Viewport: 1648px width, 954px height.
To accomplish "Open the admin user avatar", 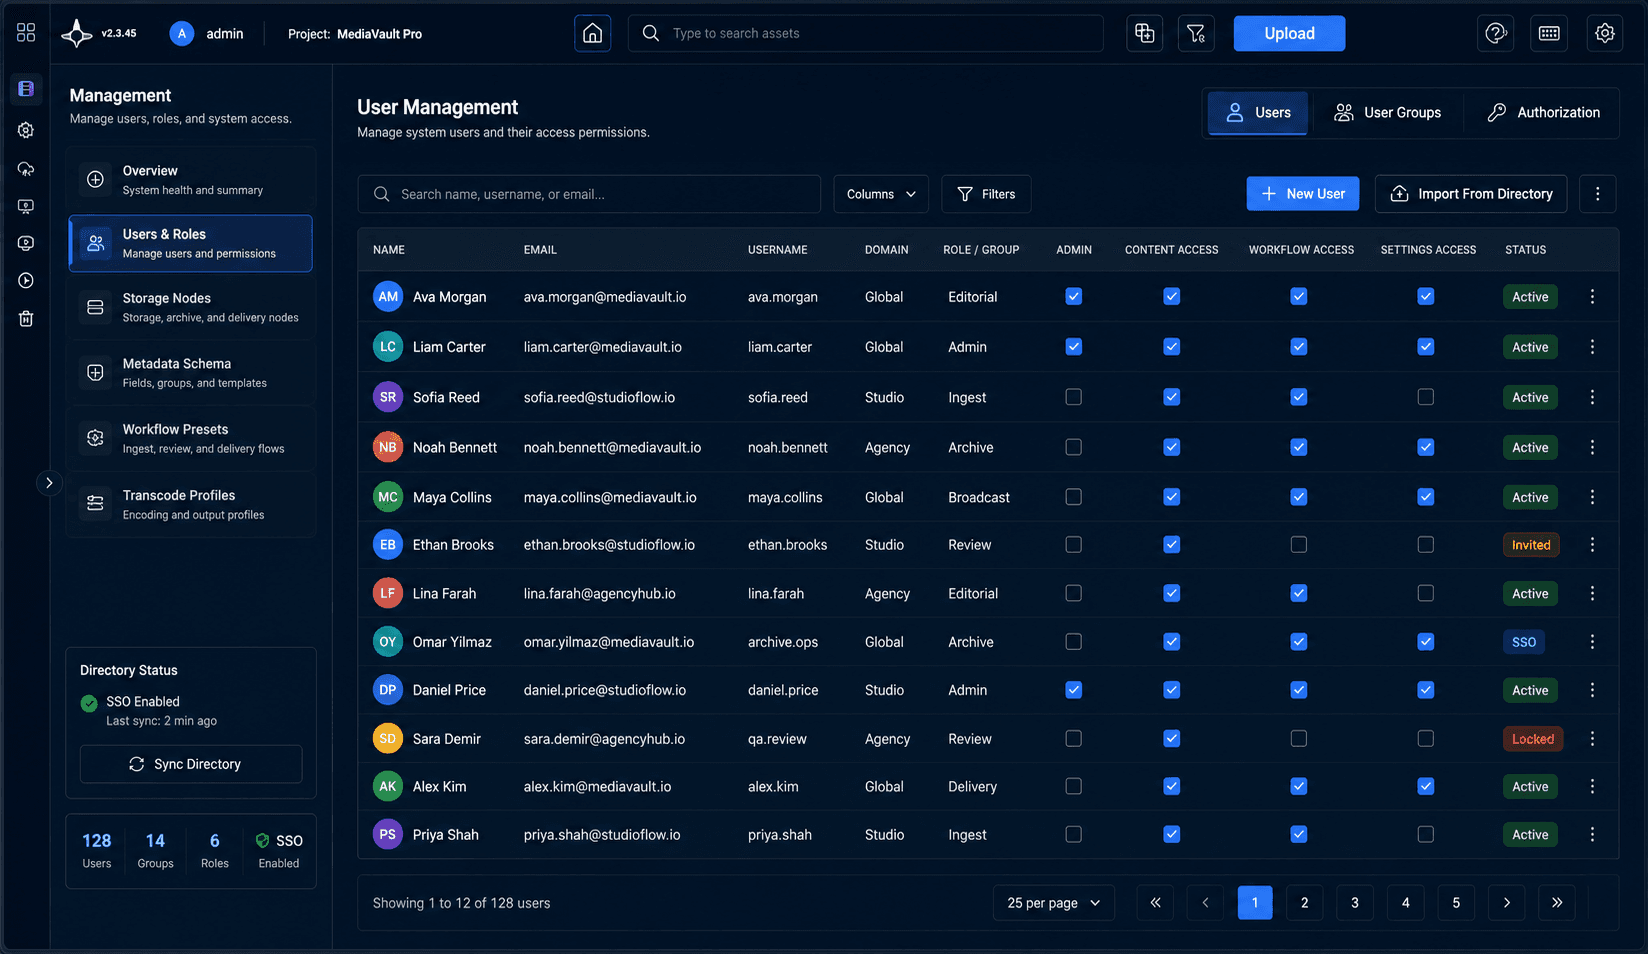I will coord(181,33).
